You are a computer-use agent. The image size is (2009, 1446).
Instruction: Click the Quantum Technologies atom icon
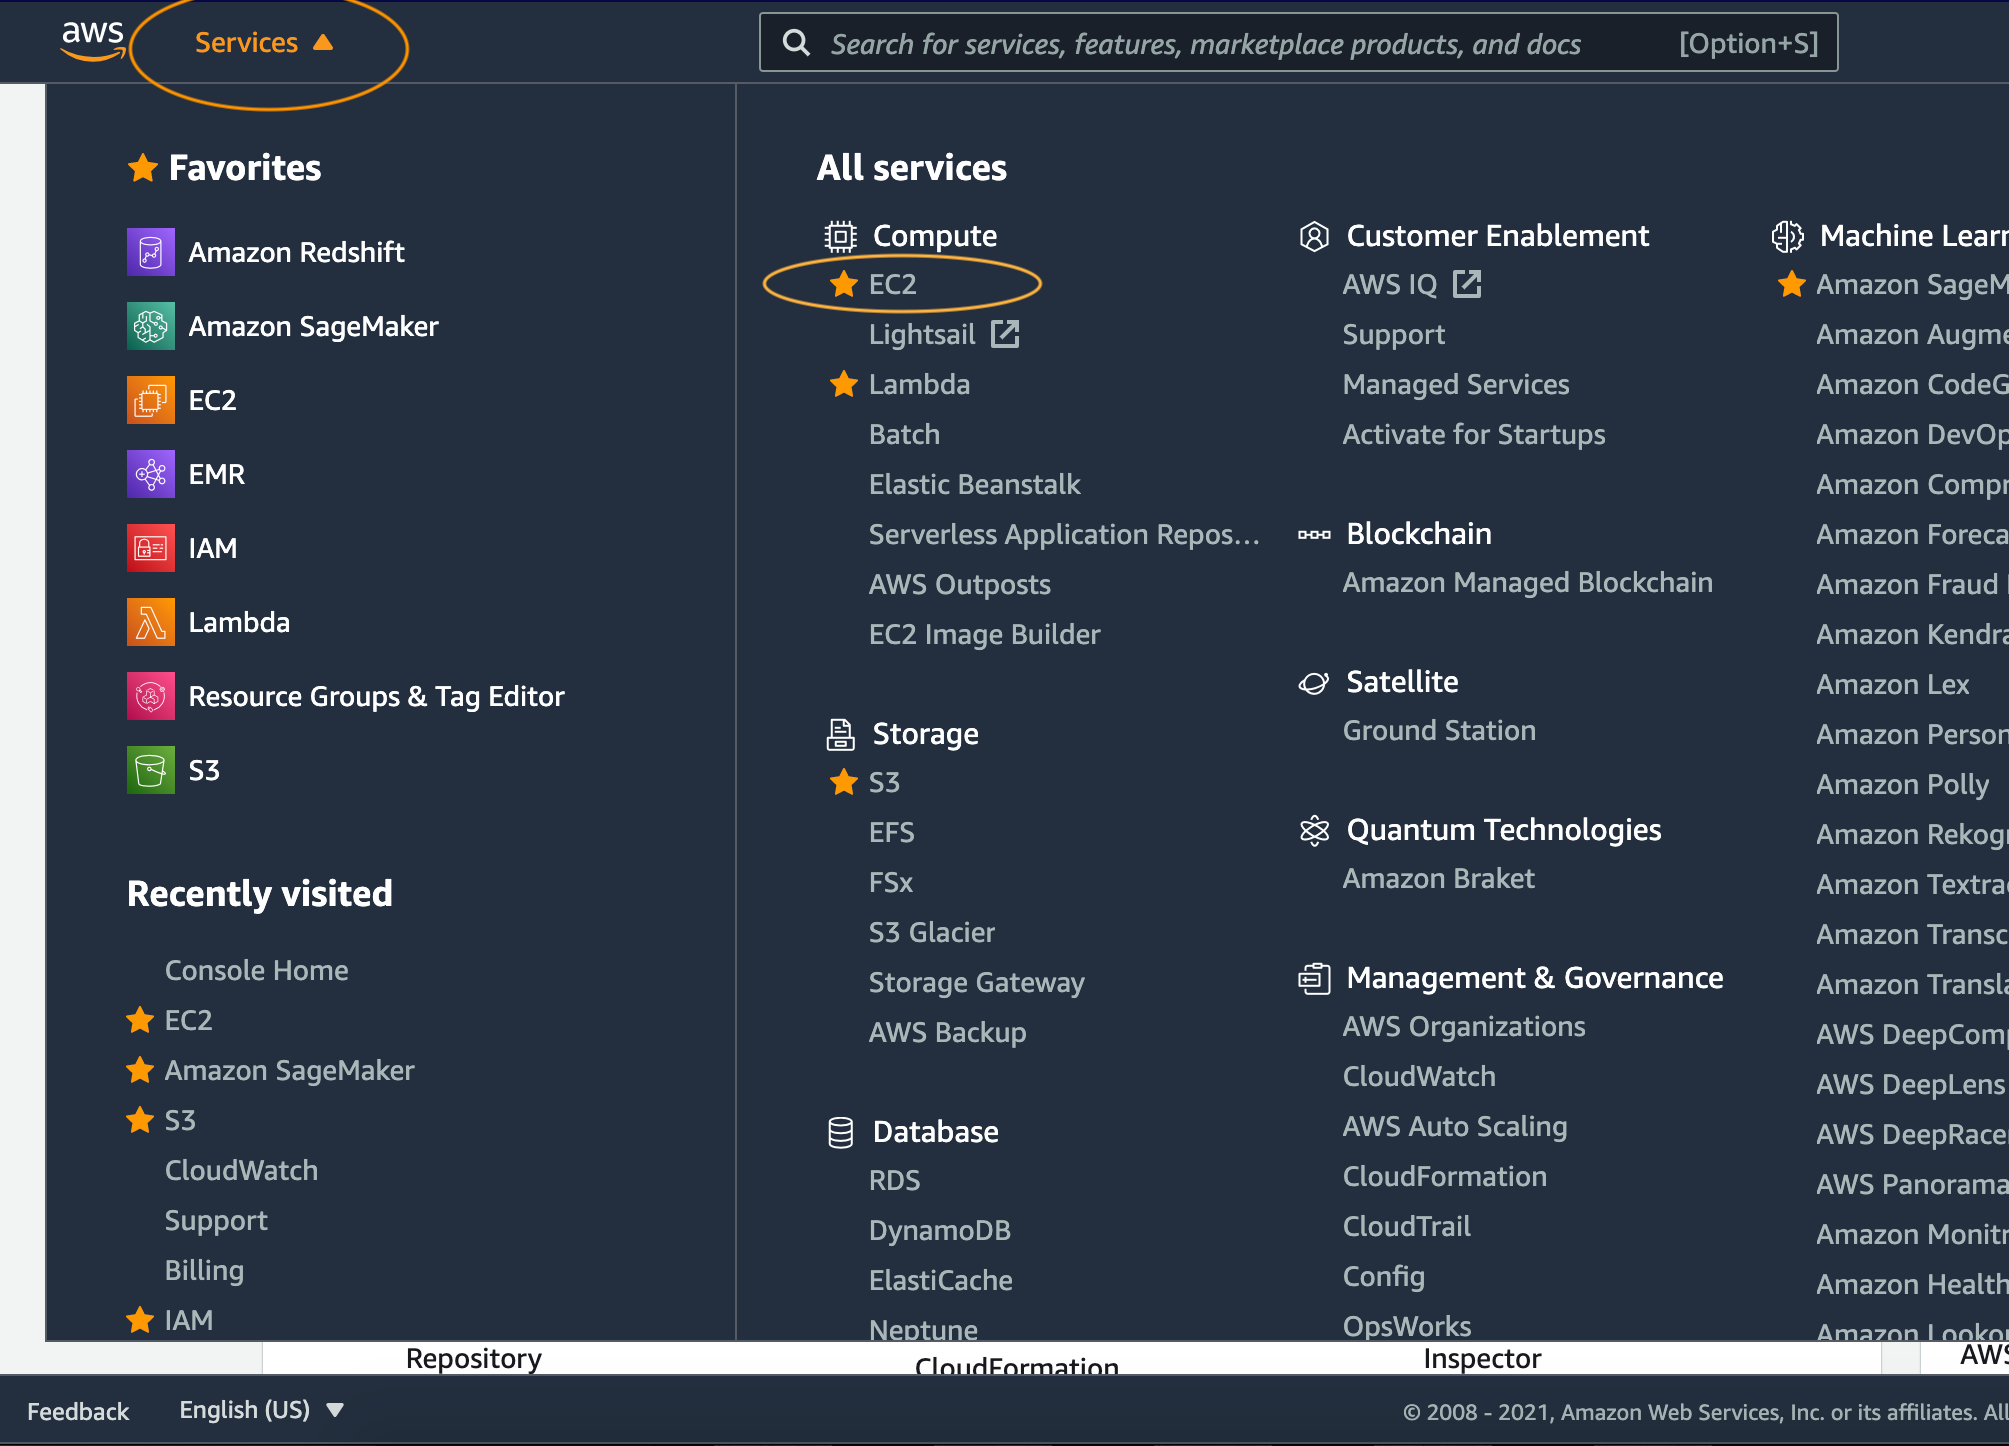point(1314,830)
